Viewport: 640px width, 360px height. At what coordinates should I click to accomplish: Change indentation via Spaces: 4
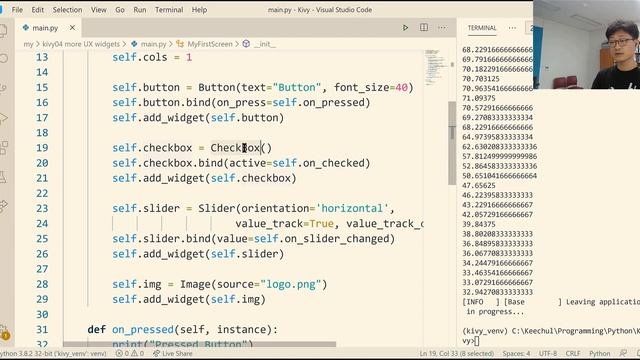(x=516, y=353)
